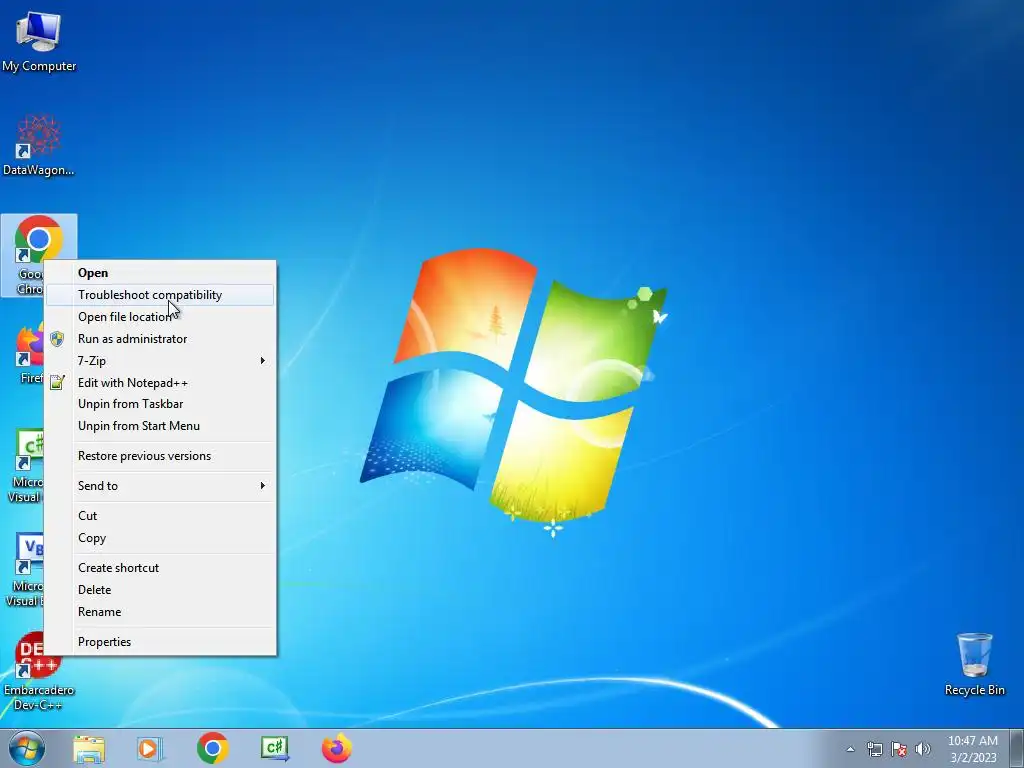The height and width of the screenshot is (768, 1024).
Task: Choose Rename in the context menu
Action: [x=160, y=612]
